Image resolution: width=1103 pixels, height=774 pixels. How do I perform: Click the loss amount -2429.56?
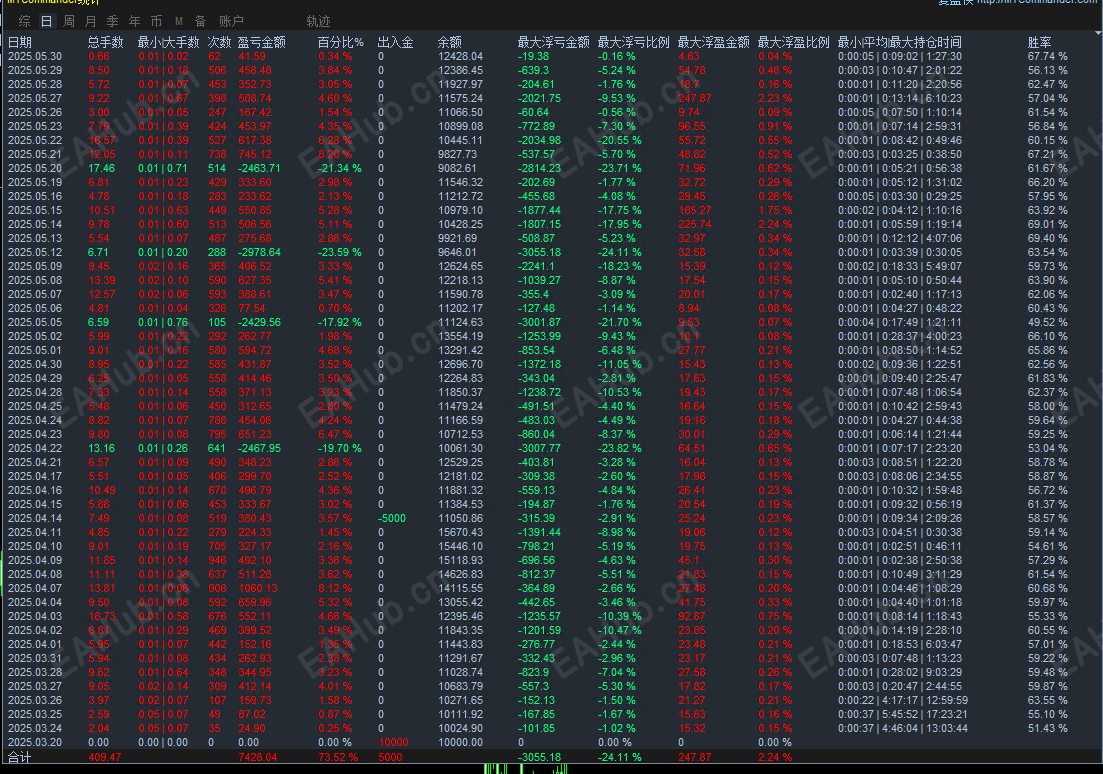tap(259, 322)
